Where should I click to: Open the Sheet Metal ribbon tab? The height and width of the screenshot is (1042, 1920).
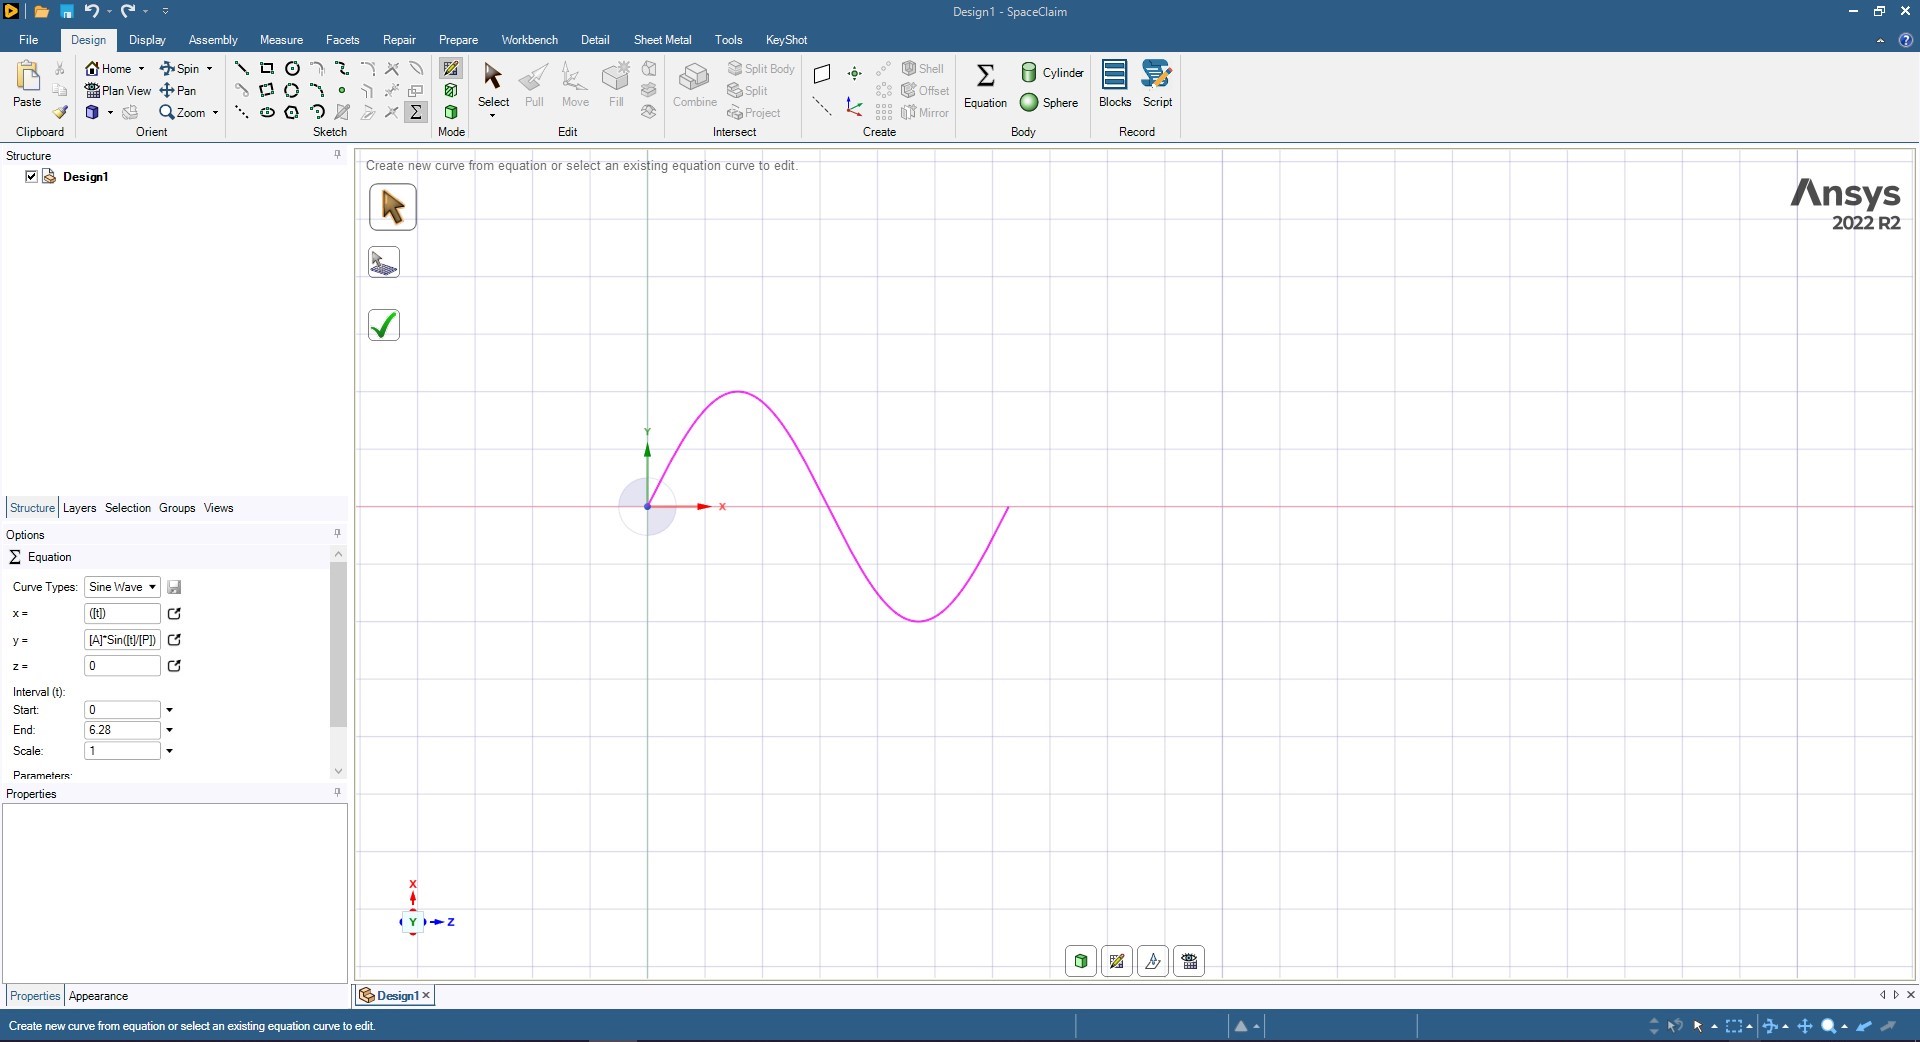click(662, 40)
